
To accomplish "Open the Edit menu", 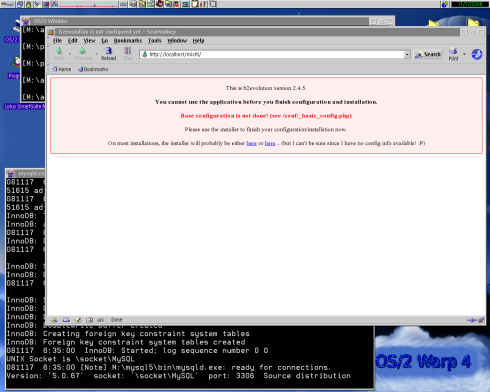I will coord(73,41).
